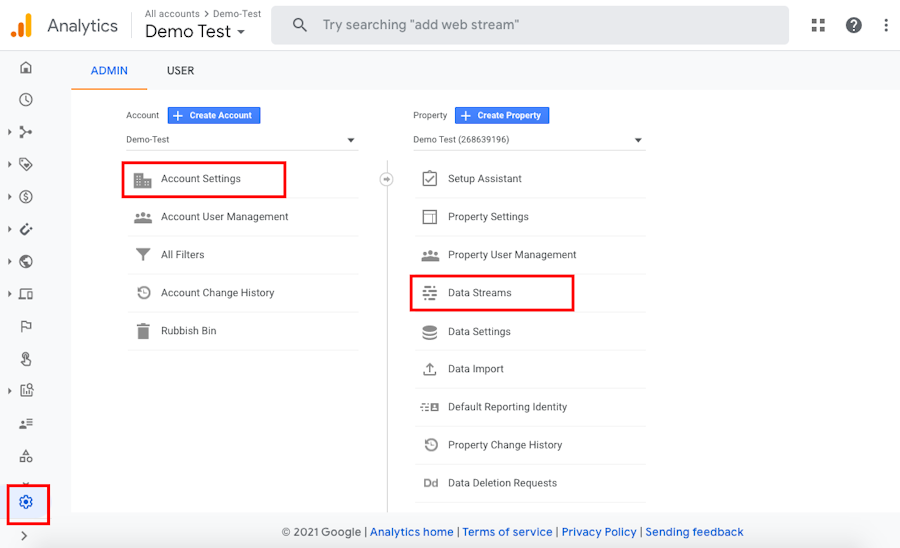Image resolution: width=900 pixels, height=548 pixels.
Task: Click the Rubbish Bin label
Action: (x=189, y=331)
